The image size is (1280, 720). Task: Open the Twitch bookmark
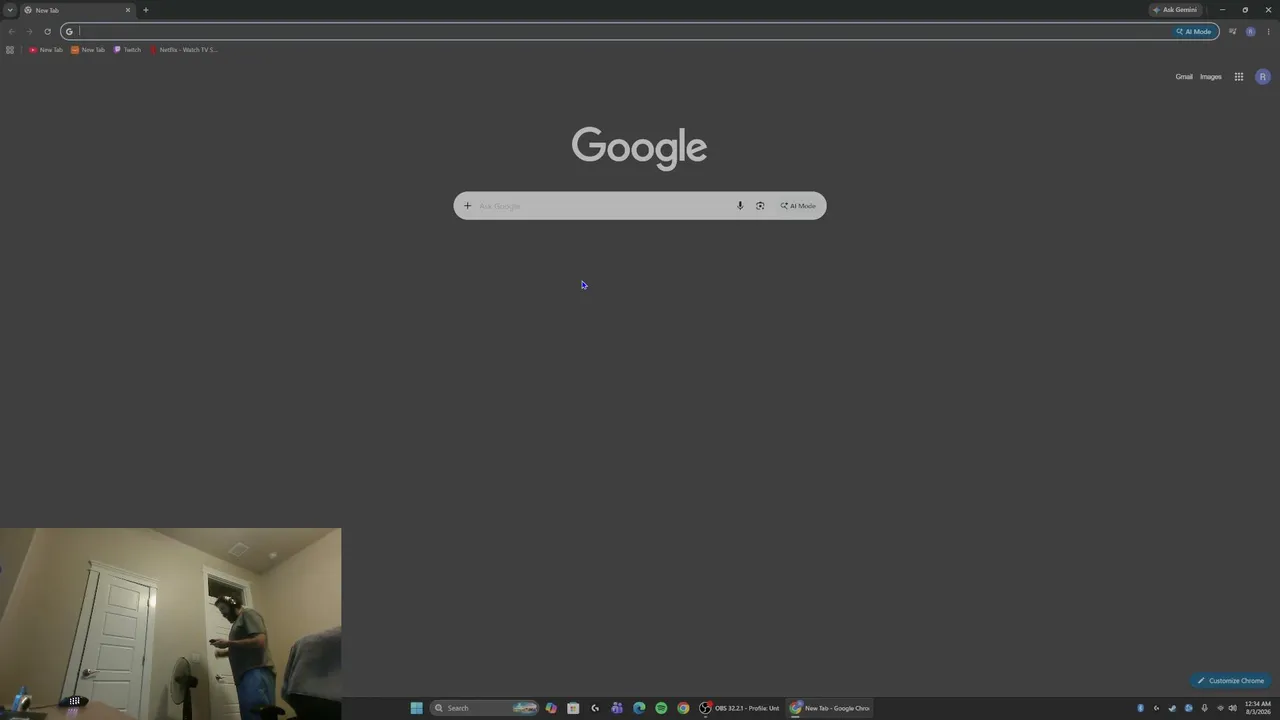tap(127, 50)
